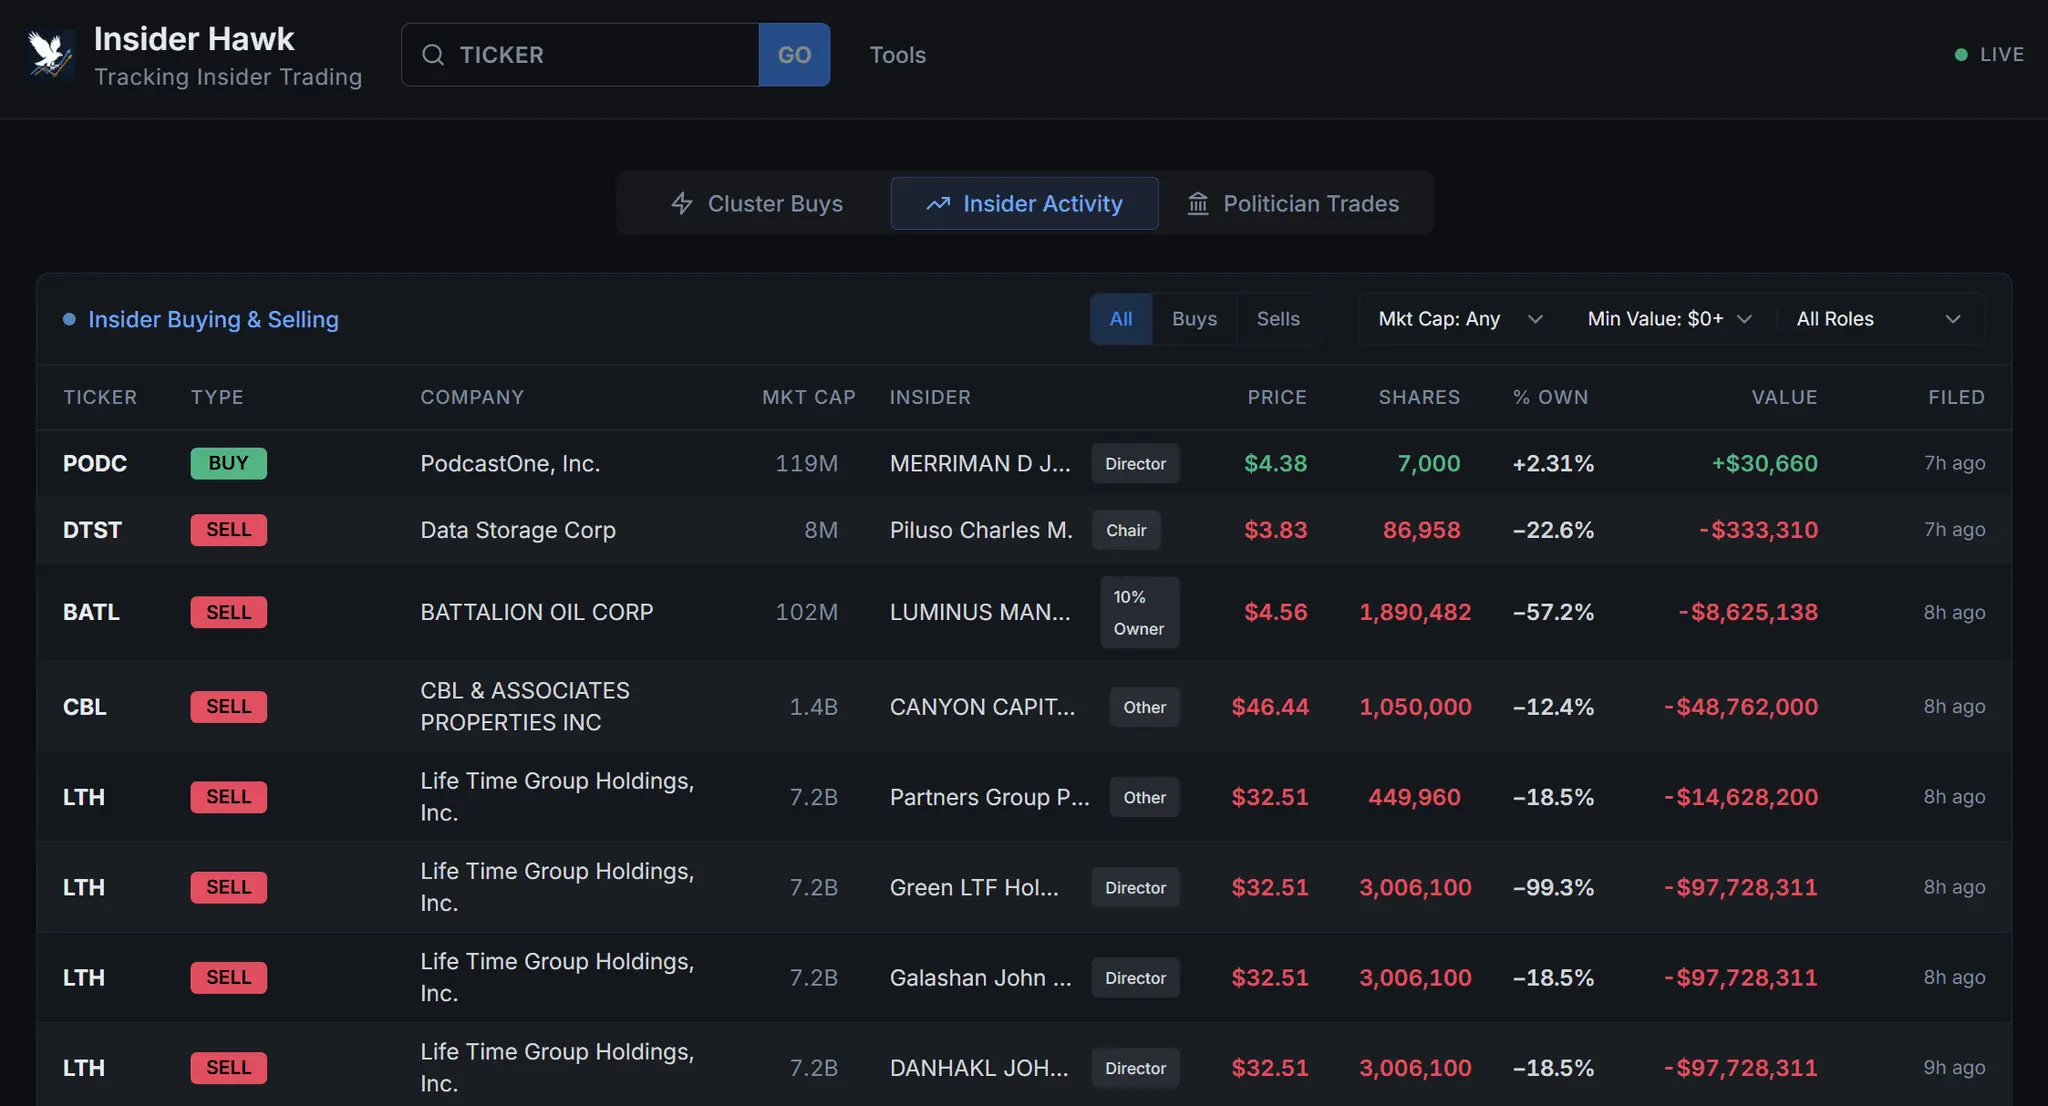Click the GO search button
Screen dimensions: 2048x1106
click(794, 55)
